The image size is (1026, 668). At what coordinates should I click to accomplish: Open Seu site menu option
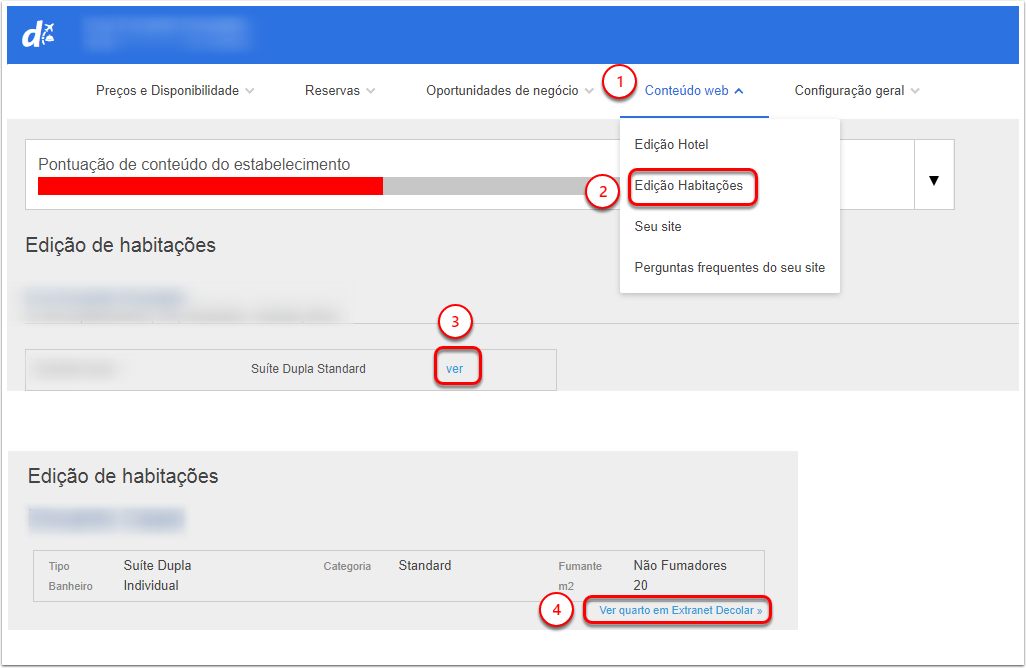pos(658,227)
